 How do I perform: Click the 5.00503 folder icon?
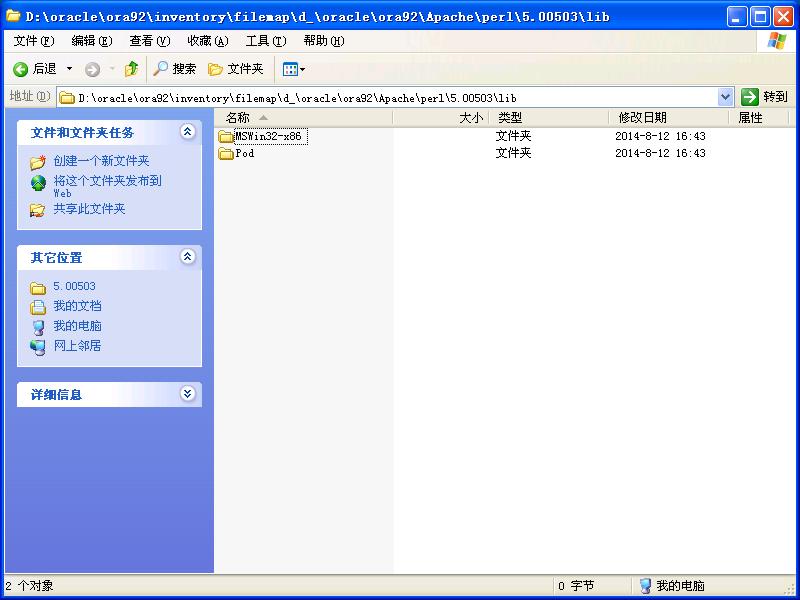pyautogui.click(x=38, y=288)
